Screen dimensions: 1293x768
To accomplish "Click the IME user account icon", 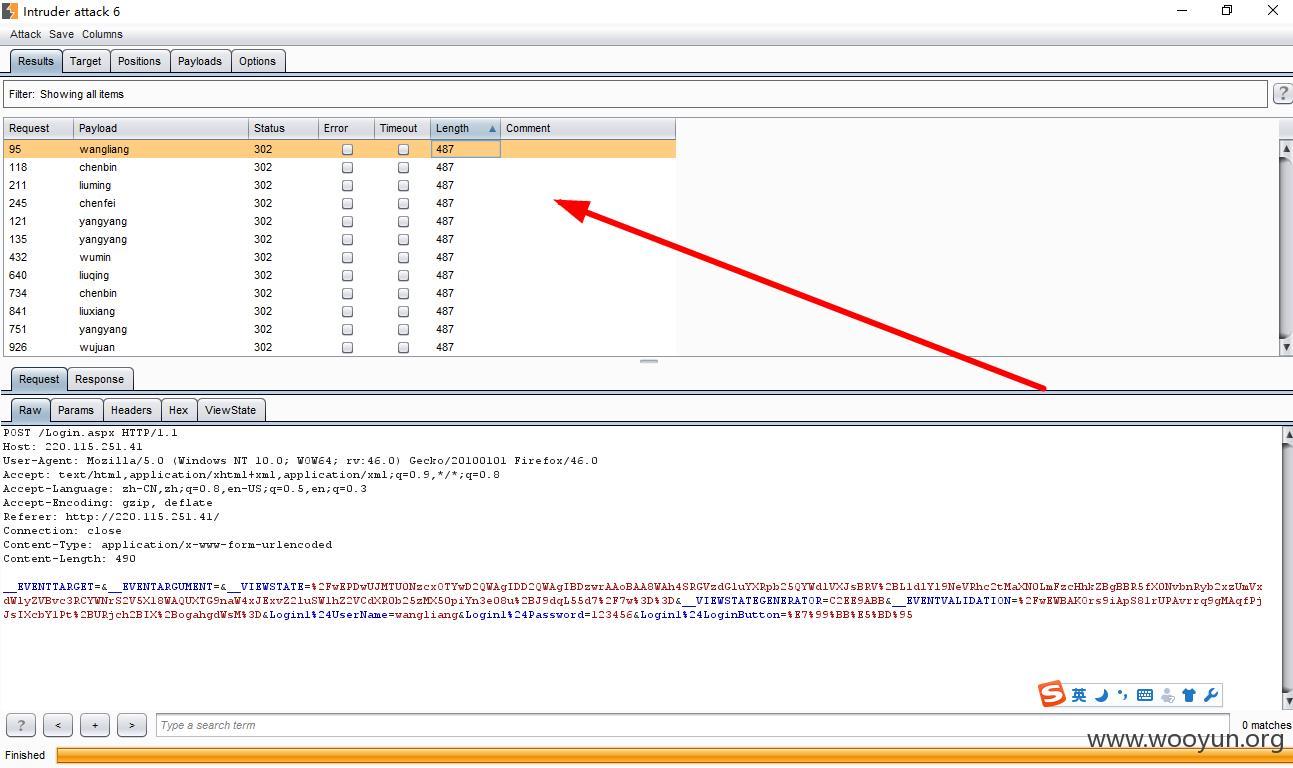I will tap(1167, 695).
